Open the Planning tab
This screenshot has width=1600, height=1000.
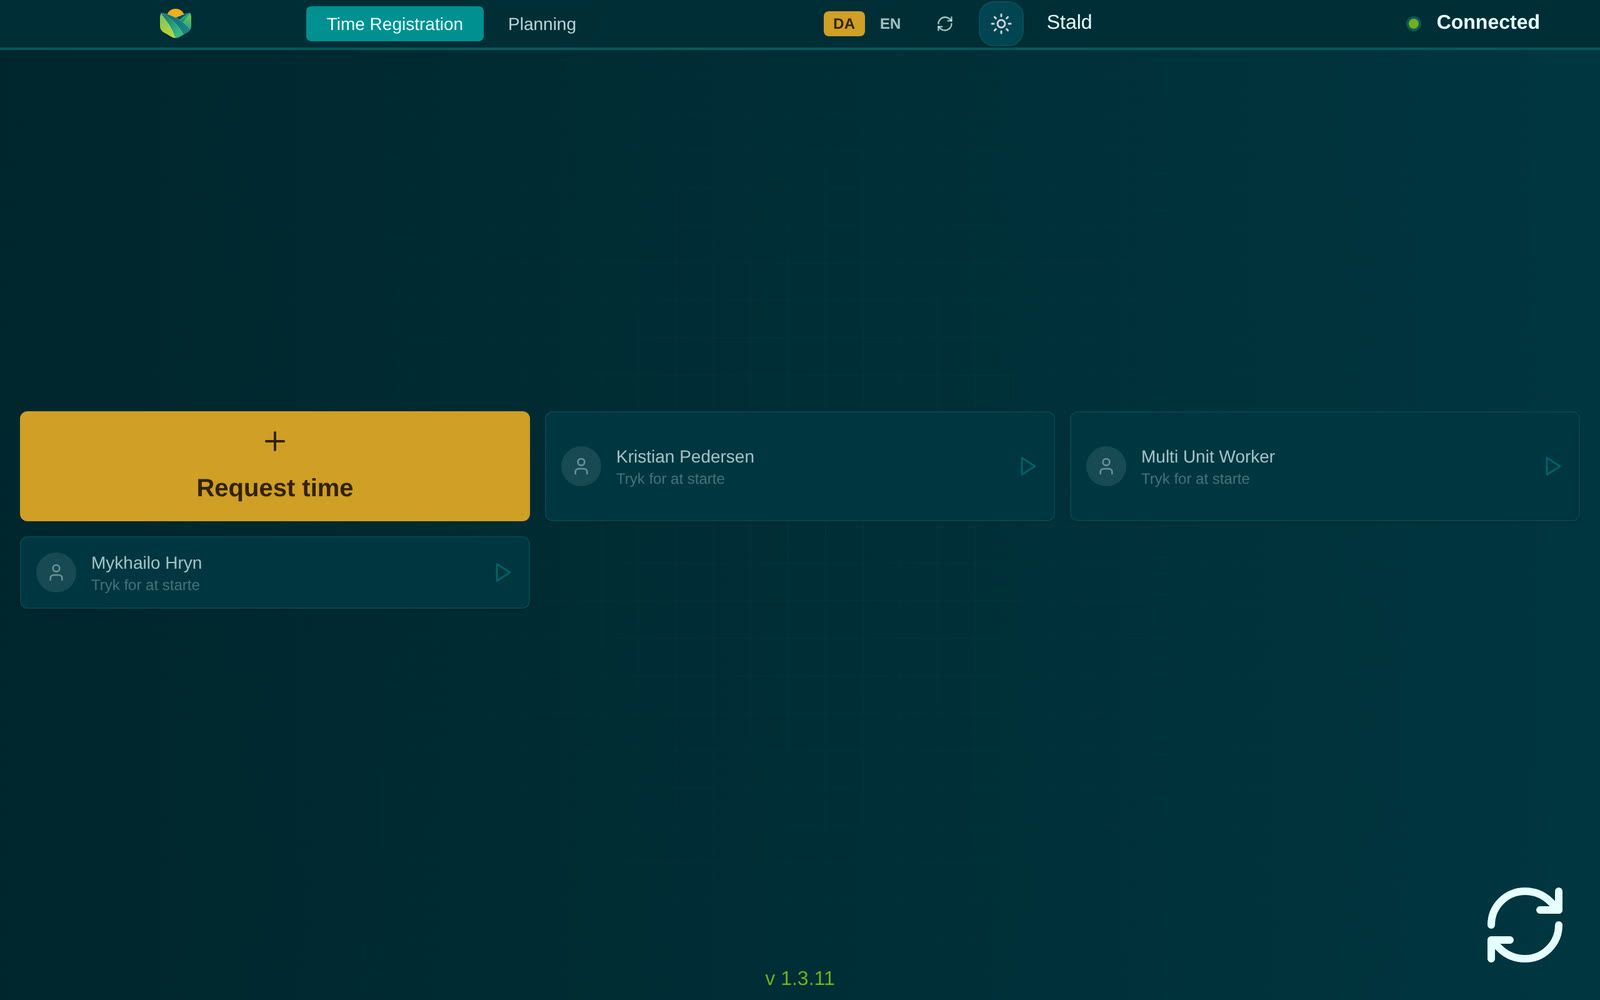coord(542,24)
